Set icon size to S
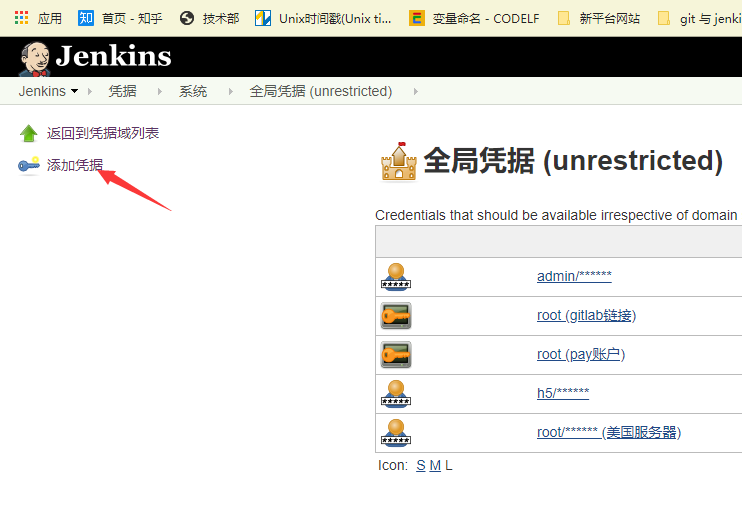Image resolution: width=742 pixels, height=527 pixels. click(421, 466)
